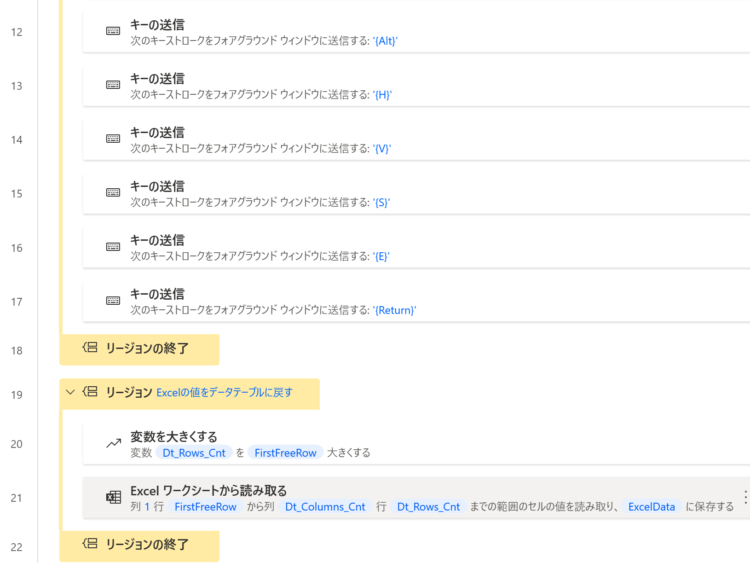Select the 'リージョン' label on line 19
750x563 pixels.
tap(129, 393)
